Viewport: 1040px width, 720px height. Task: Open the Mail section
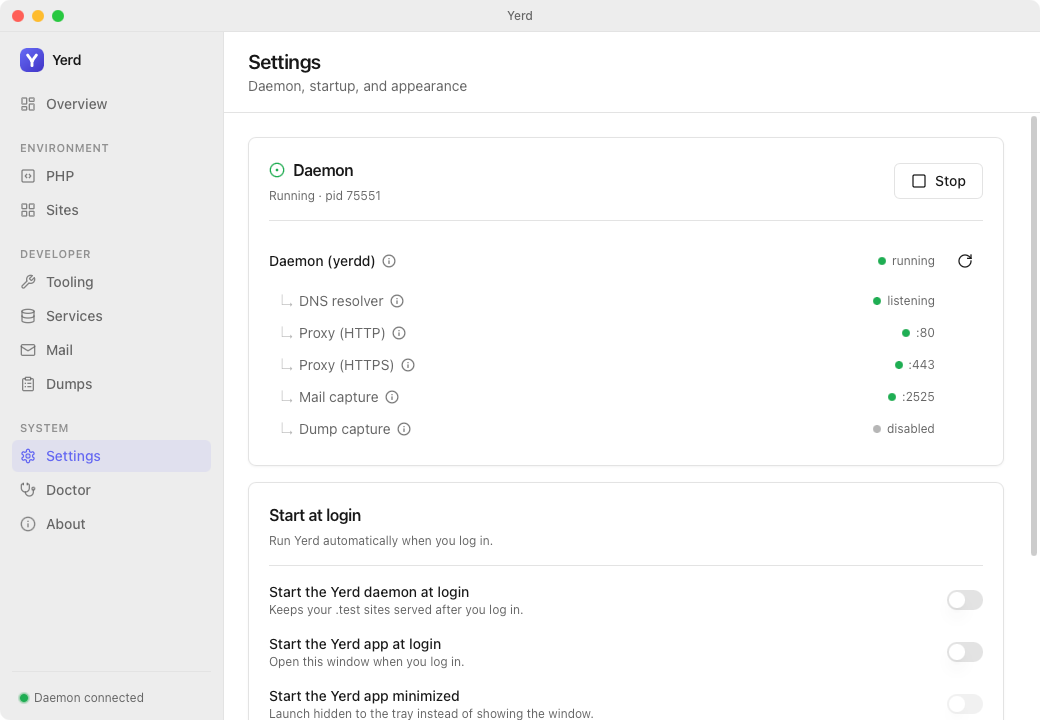[111, 350]
